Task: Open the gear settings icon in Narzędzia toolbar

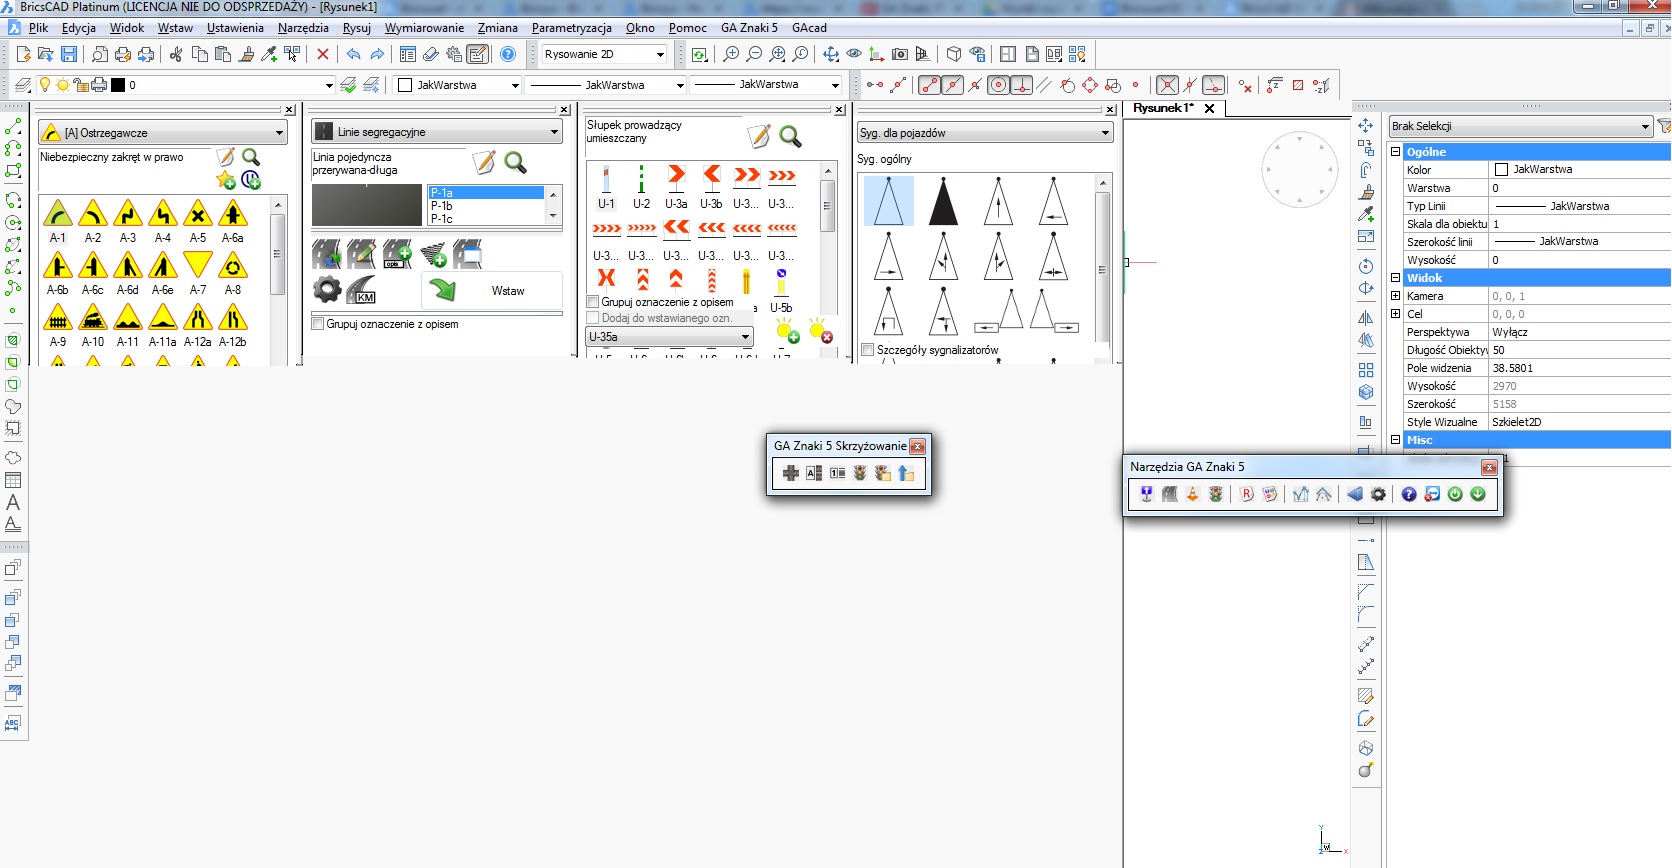Action: [1378, 494]
